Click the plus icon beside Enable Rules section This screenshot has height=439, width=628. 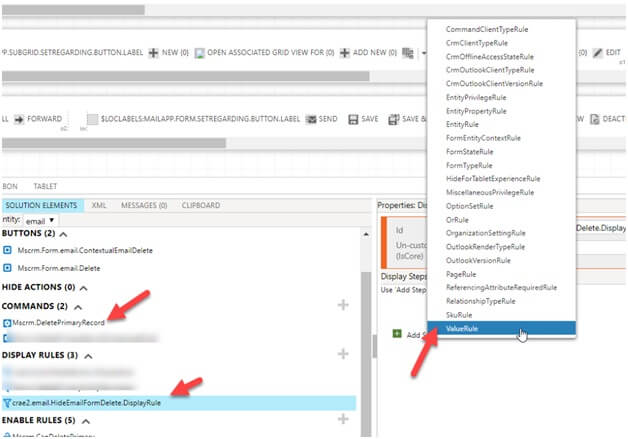(343, 418)
